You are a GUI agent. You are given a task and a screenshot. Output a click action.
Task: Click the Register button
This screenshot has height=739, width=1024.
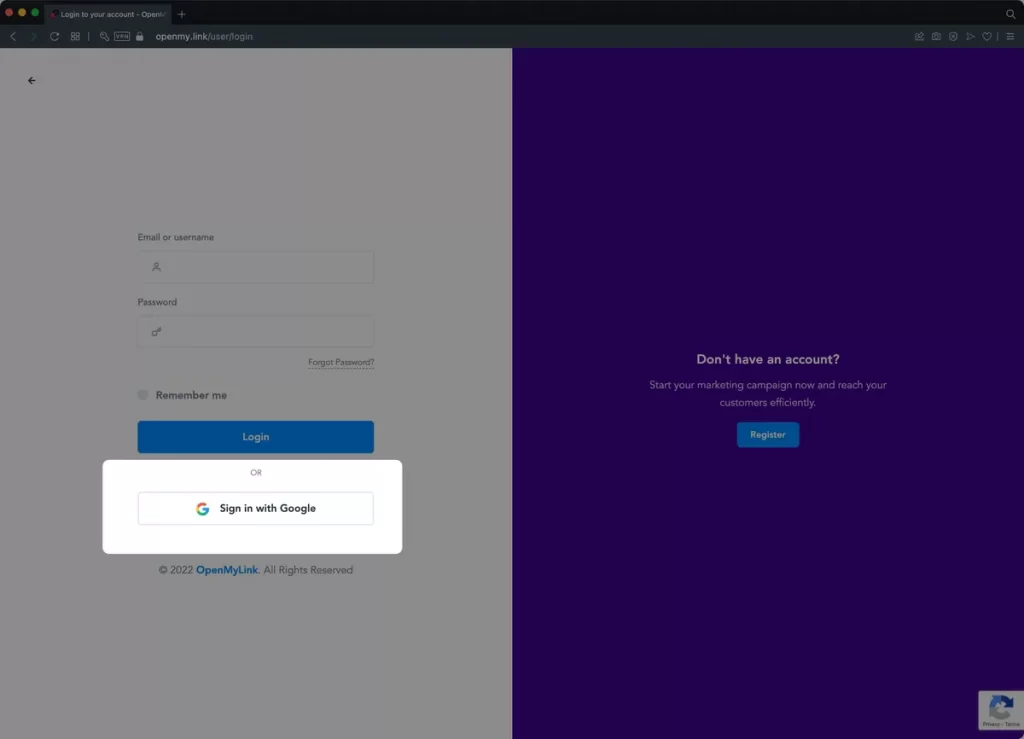(767, 435)
